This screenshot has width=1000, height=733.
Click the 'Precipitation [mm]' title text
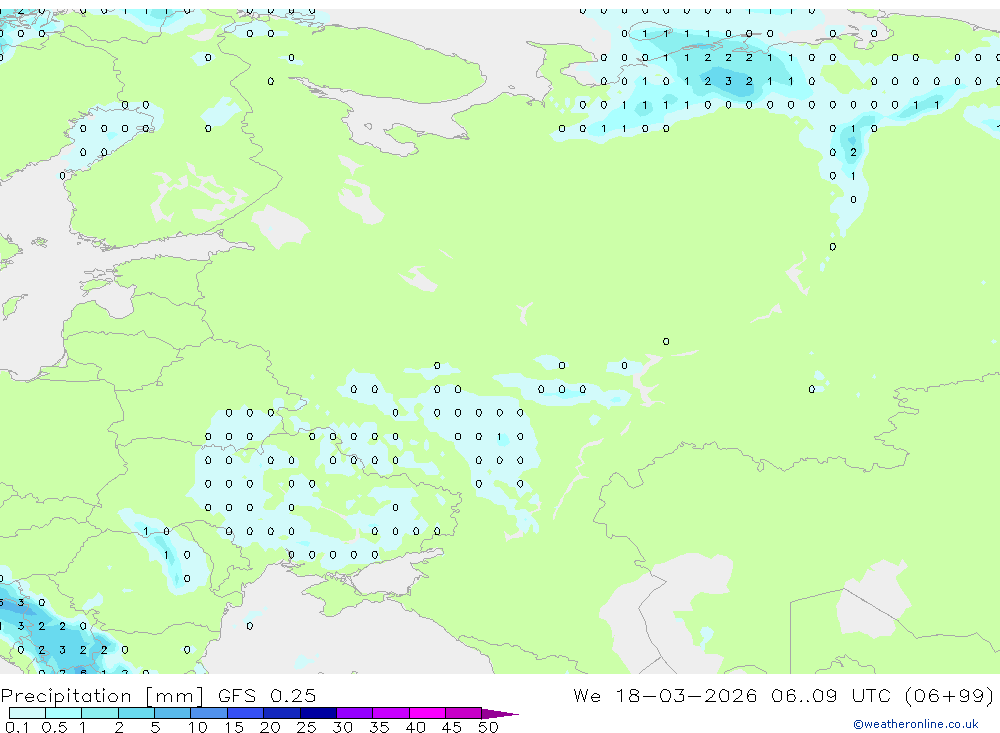point(102,696)
